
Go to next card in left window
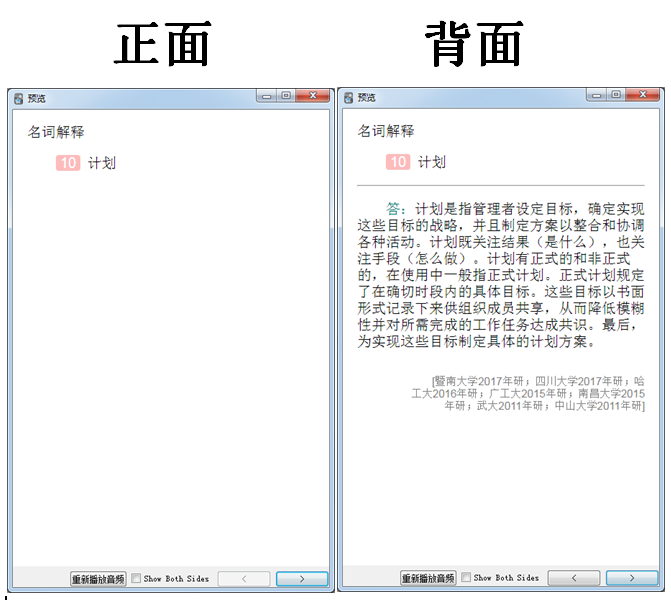pos(302,579)
